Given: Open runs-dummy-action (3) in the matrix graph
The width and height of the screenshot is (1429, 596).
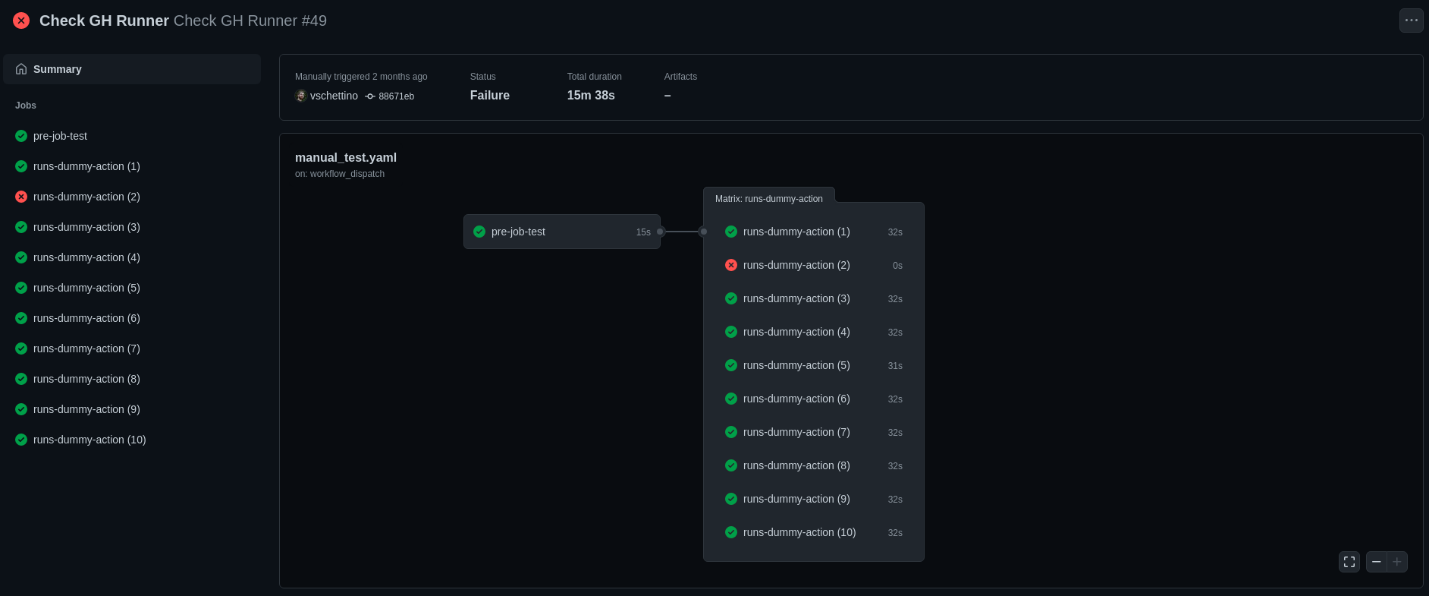Looking at the screenshot, I should 813,298.
